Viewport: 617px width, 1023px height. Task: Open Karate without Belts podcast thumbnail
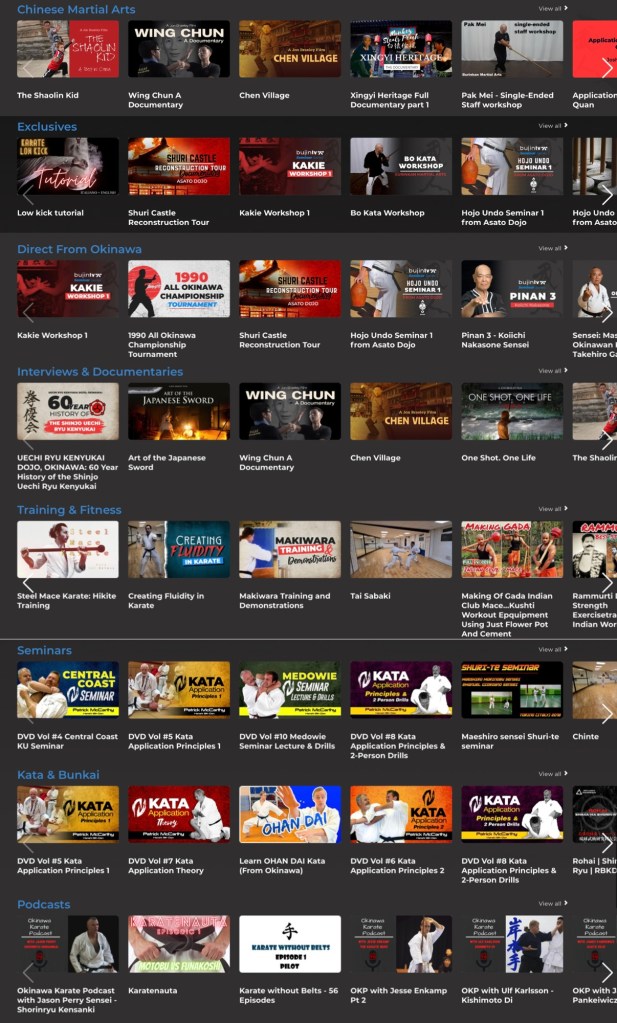pyautogui.click(x=290, y=944)
